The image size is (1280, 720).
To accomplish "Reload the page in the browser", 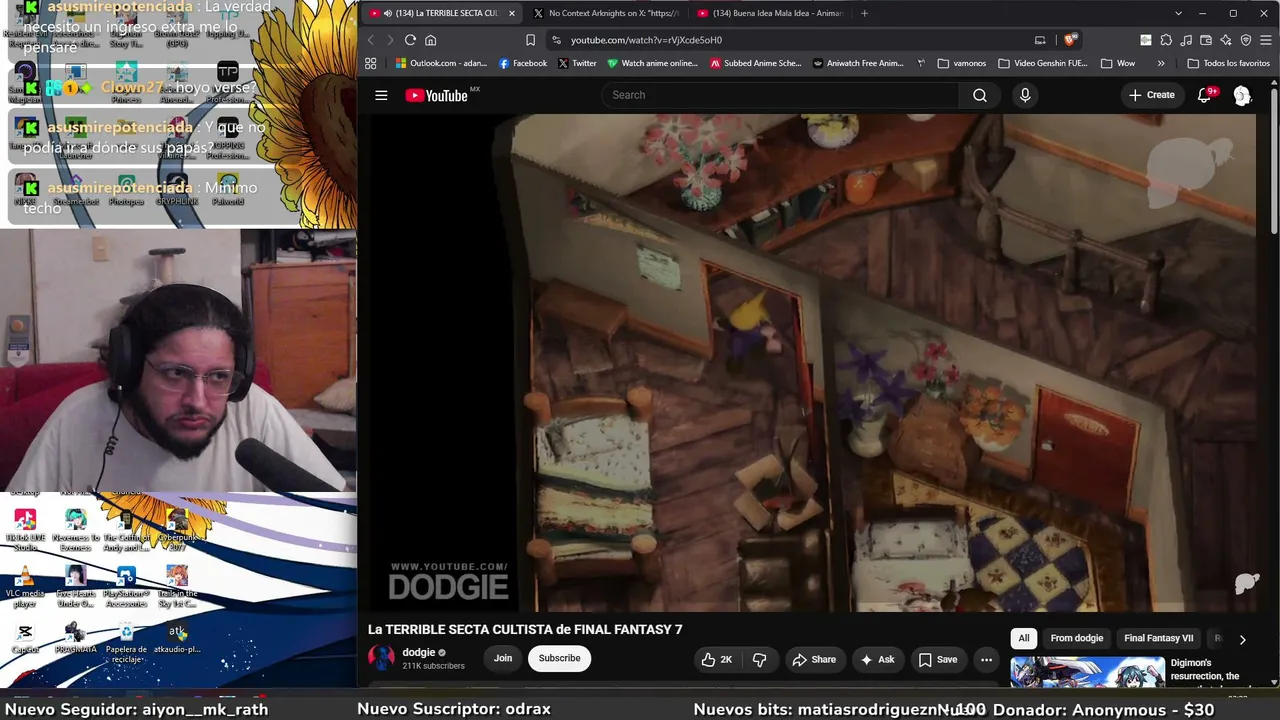I will pos(410,40).
